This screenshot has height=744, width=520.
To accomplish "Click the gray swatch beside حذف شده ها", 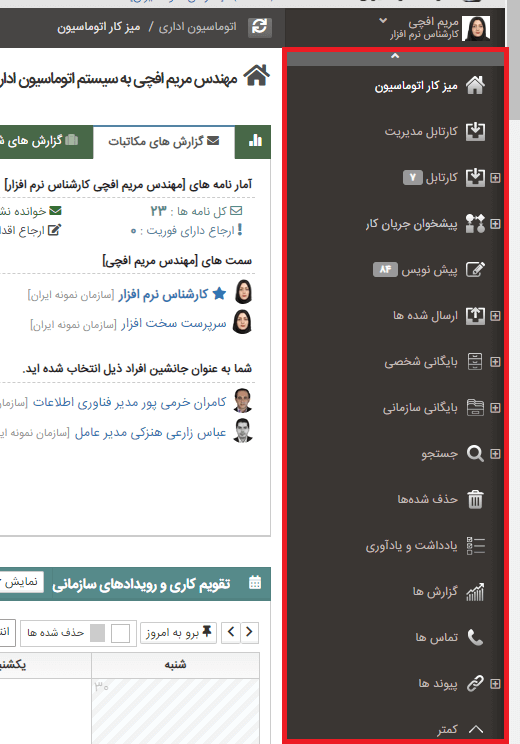I will pos(97,633).
